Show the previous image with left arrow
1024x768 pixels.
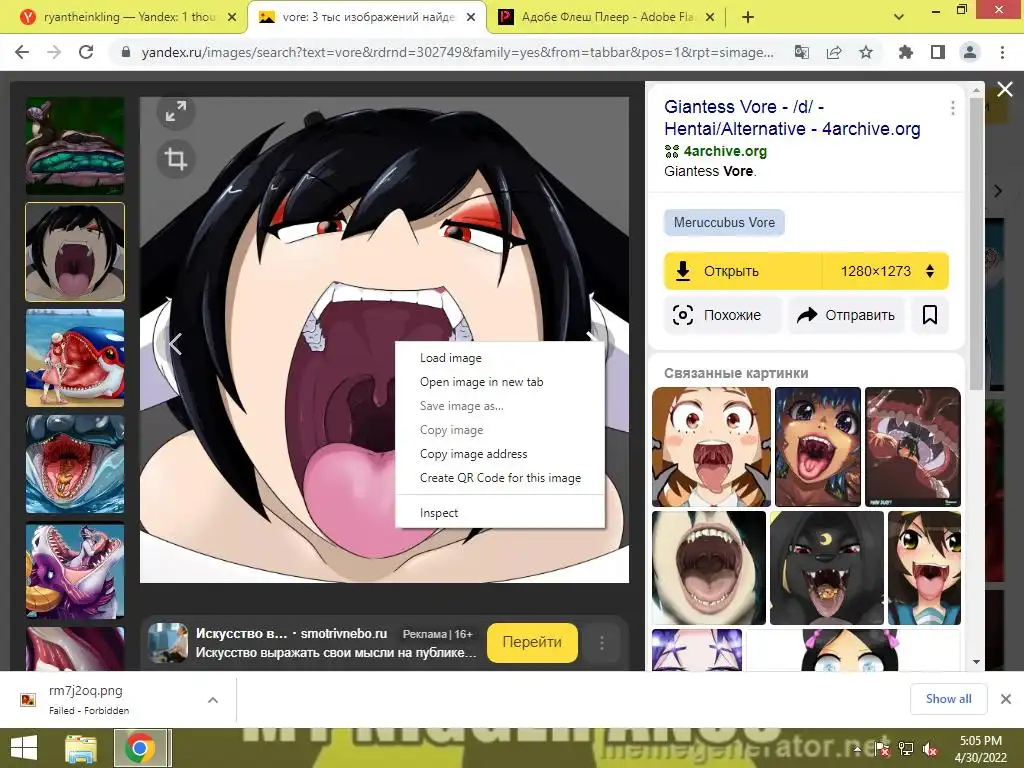[175, 344]
